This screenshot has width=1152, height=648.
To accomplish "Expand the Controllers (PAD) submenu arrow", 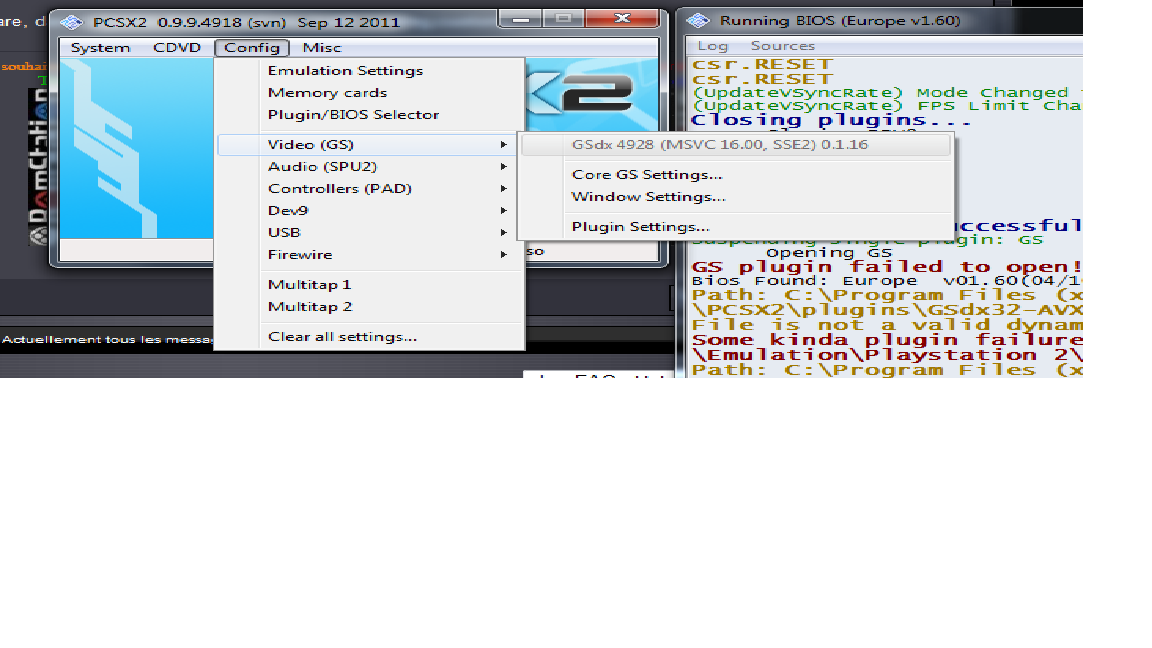I will (503, 189).
